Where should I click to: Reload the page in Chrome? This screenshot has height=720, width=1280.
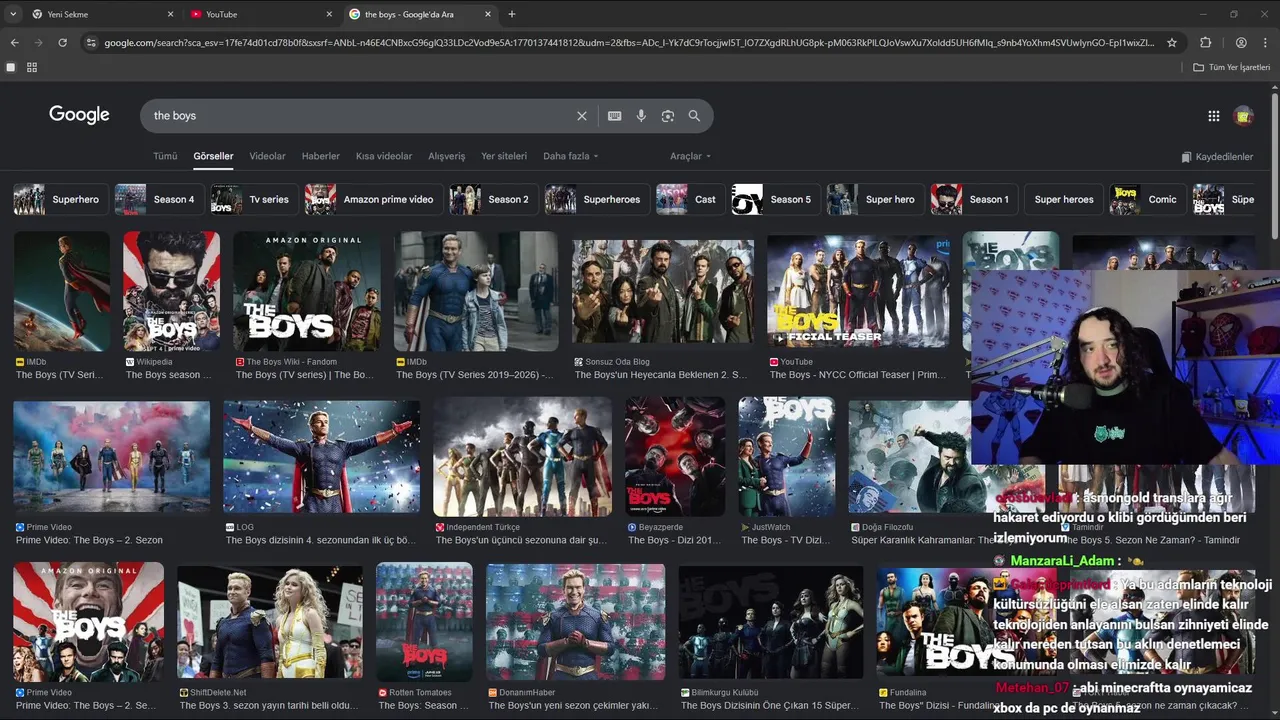pos(62,43)
